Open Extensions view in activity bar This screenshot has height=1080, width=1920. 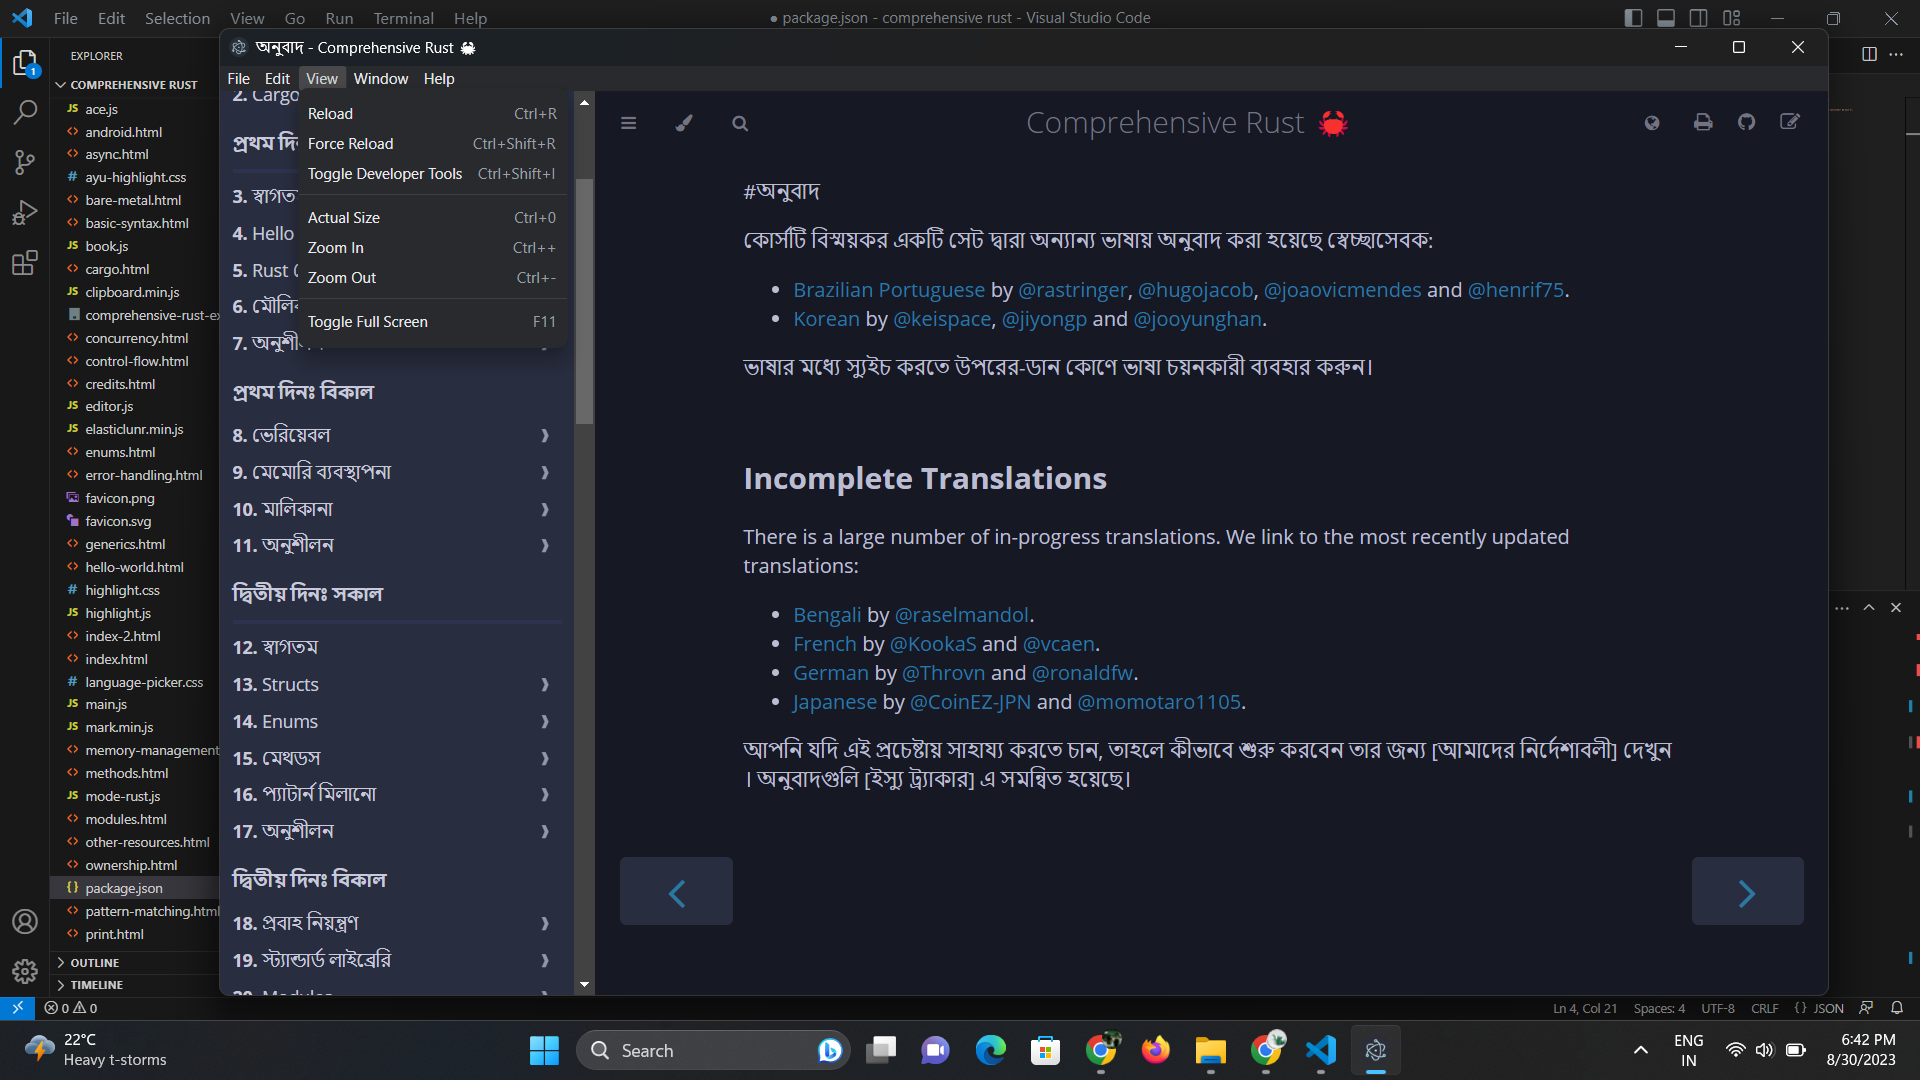25,264
